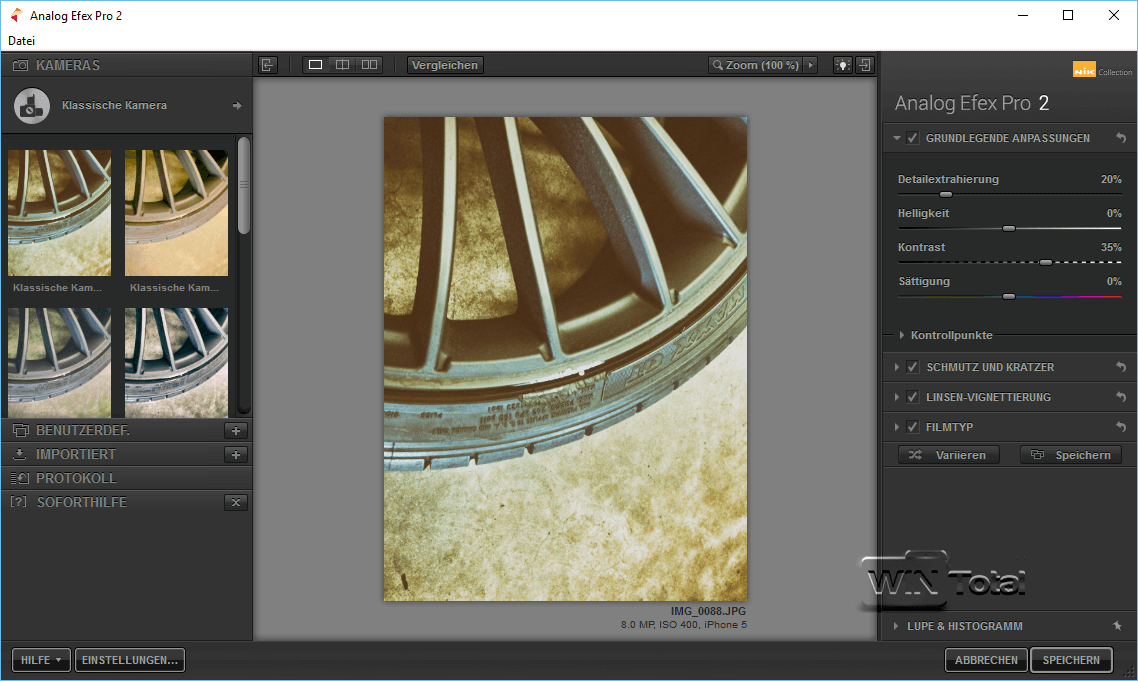Toggle the Linsen-Vignettierung checkbox

point(913,397)
